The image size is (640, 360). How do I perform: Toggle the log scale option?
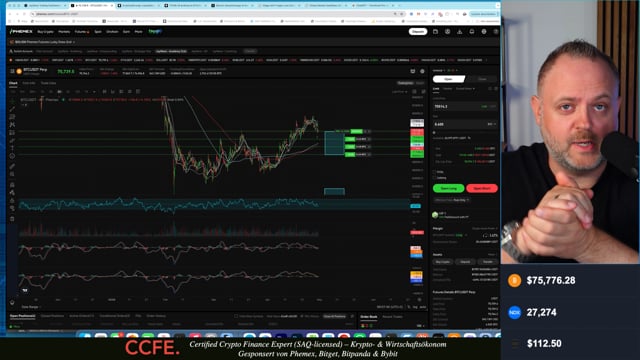[x=415, y=307]
